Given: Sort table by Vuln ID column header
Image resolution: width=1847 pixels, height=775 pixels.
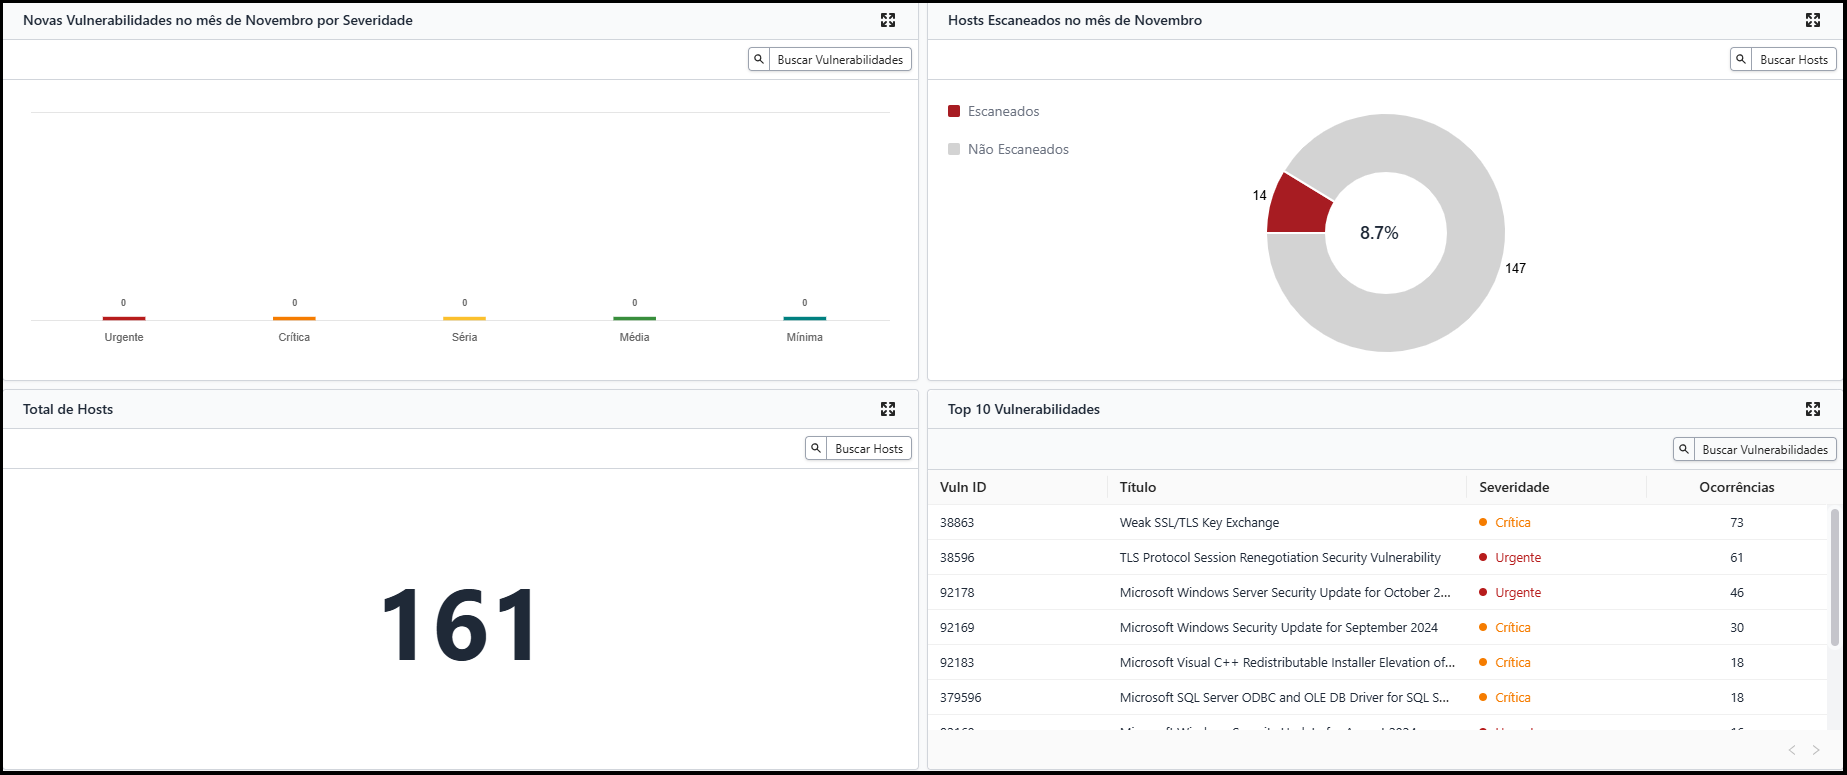Looking at the screenshot, I should click(x=962, y=487).
